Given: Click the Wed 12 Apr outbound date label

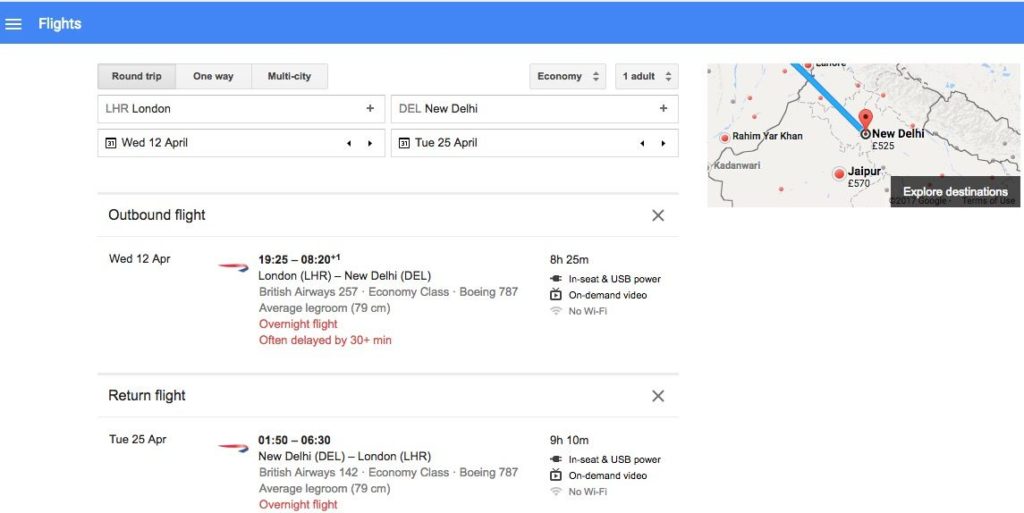Looking at the screenshot, I should point(140,259).
